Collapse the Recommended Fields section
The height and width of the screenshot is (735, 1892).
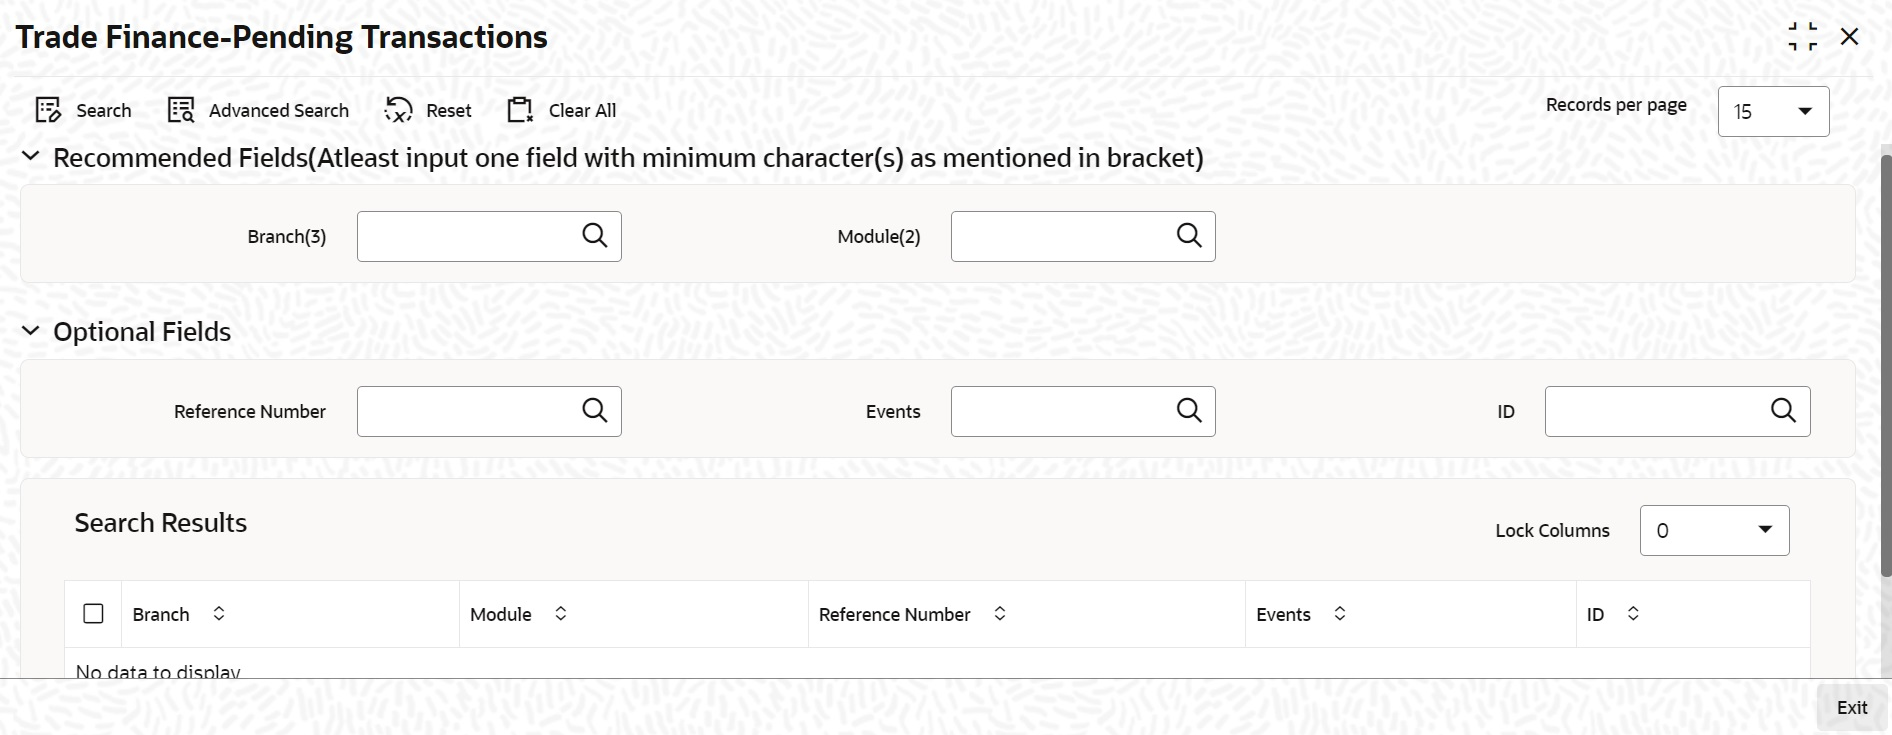point(31,157)
